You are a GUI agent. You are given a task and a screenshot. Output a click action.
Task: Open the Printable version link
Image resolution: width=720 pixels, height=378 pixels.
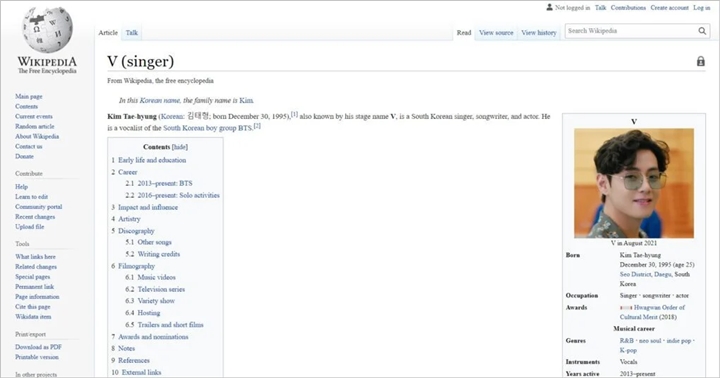click(37, 357)
